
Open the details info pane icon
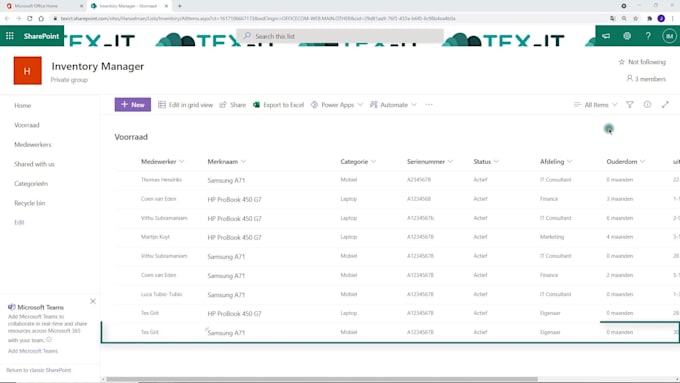tap(647, 105)
